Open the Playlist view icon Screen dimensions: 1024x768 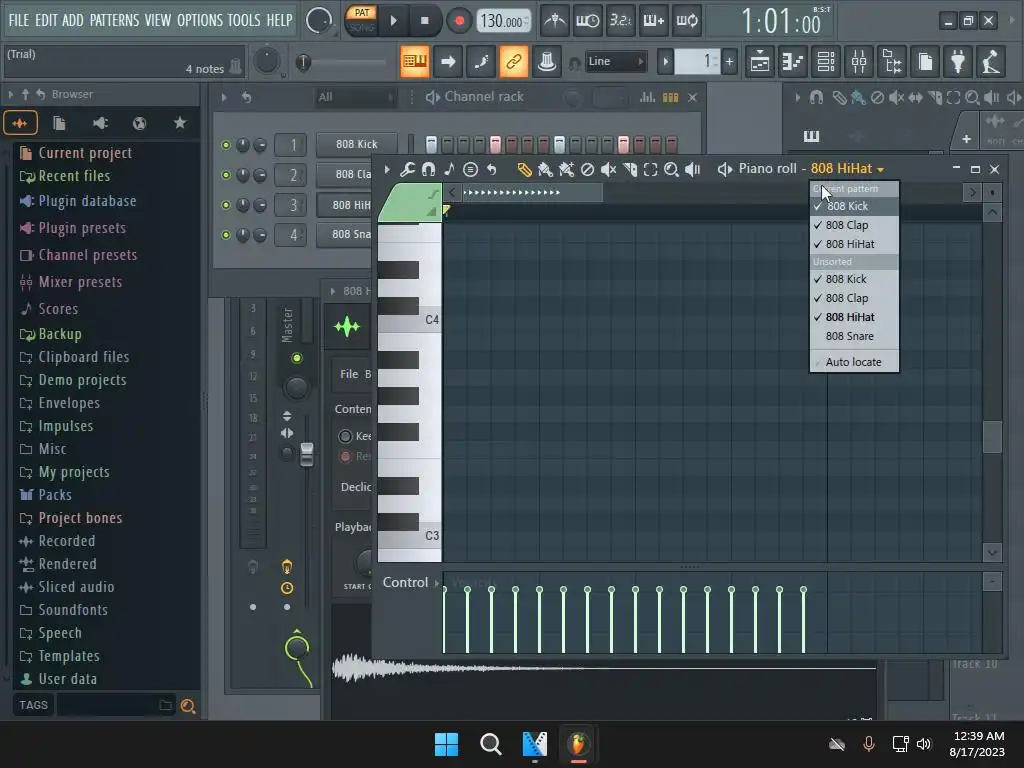[760, 62]
